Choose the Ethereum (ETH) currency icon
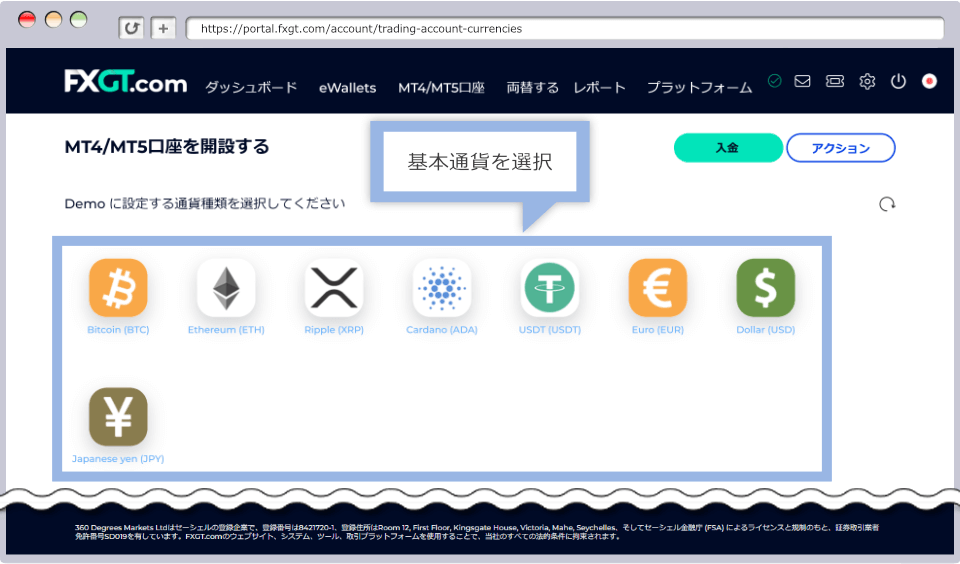 [x=226, y=288]
